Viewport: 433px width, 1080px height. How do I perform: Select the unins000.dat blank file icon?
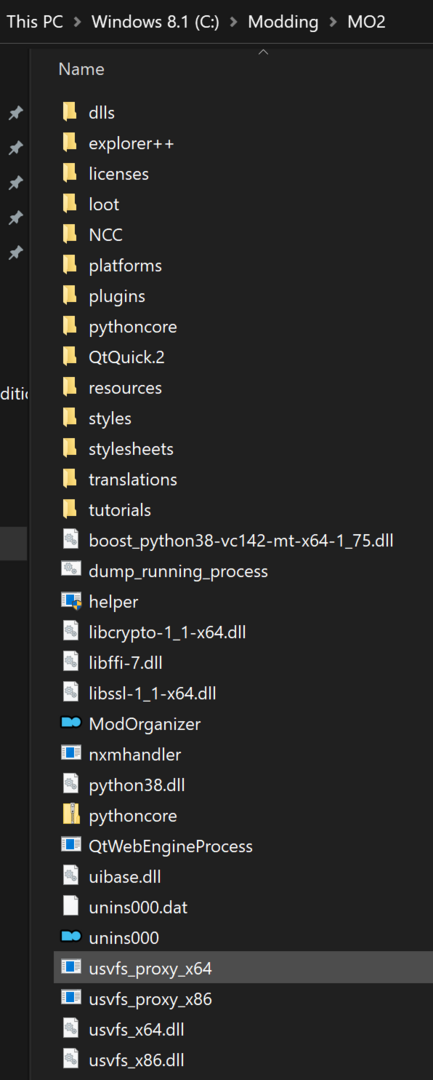(x=71, y=907)
